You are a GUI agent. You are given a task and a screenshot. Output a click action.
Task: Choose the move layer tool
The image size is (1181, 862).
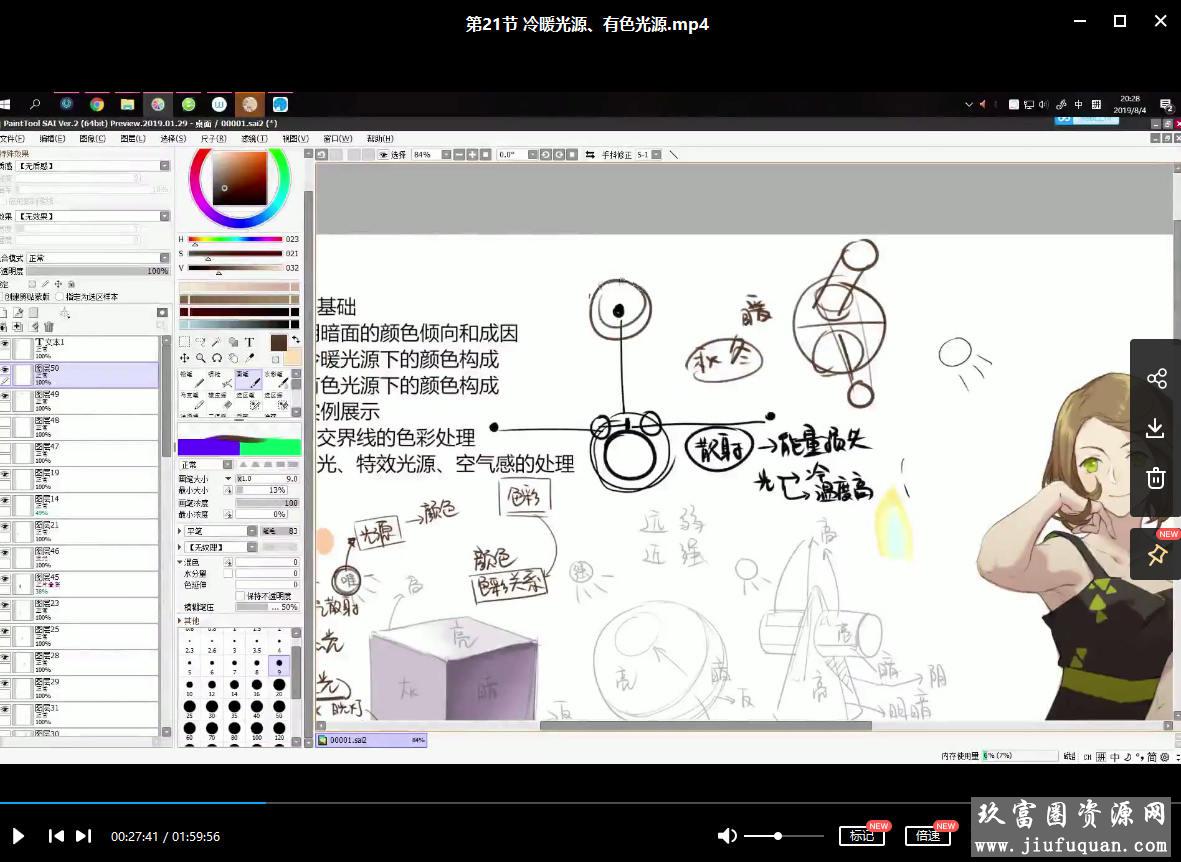185,358
